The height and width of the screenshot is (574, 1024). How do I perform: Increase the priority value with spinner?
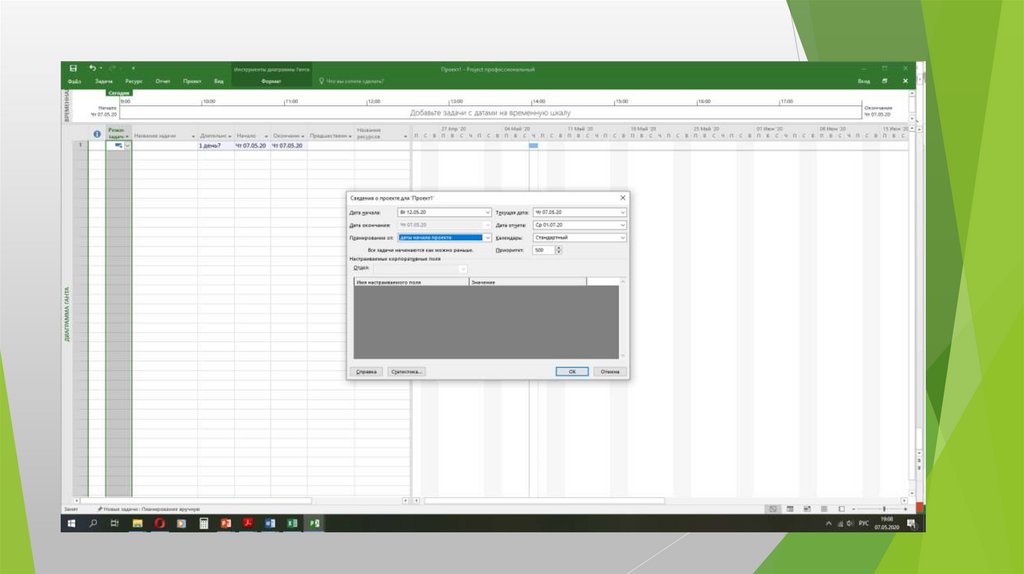click(x=558, y=247)
